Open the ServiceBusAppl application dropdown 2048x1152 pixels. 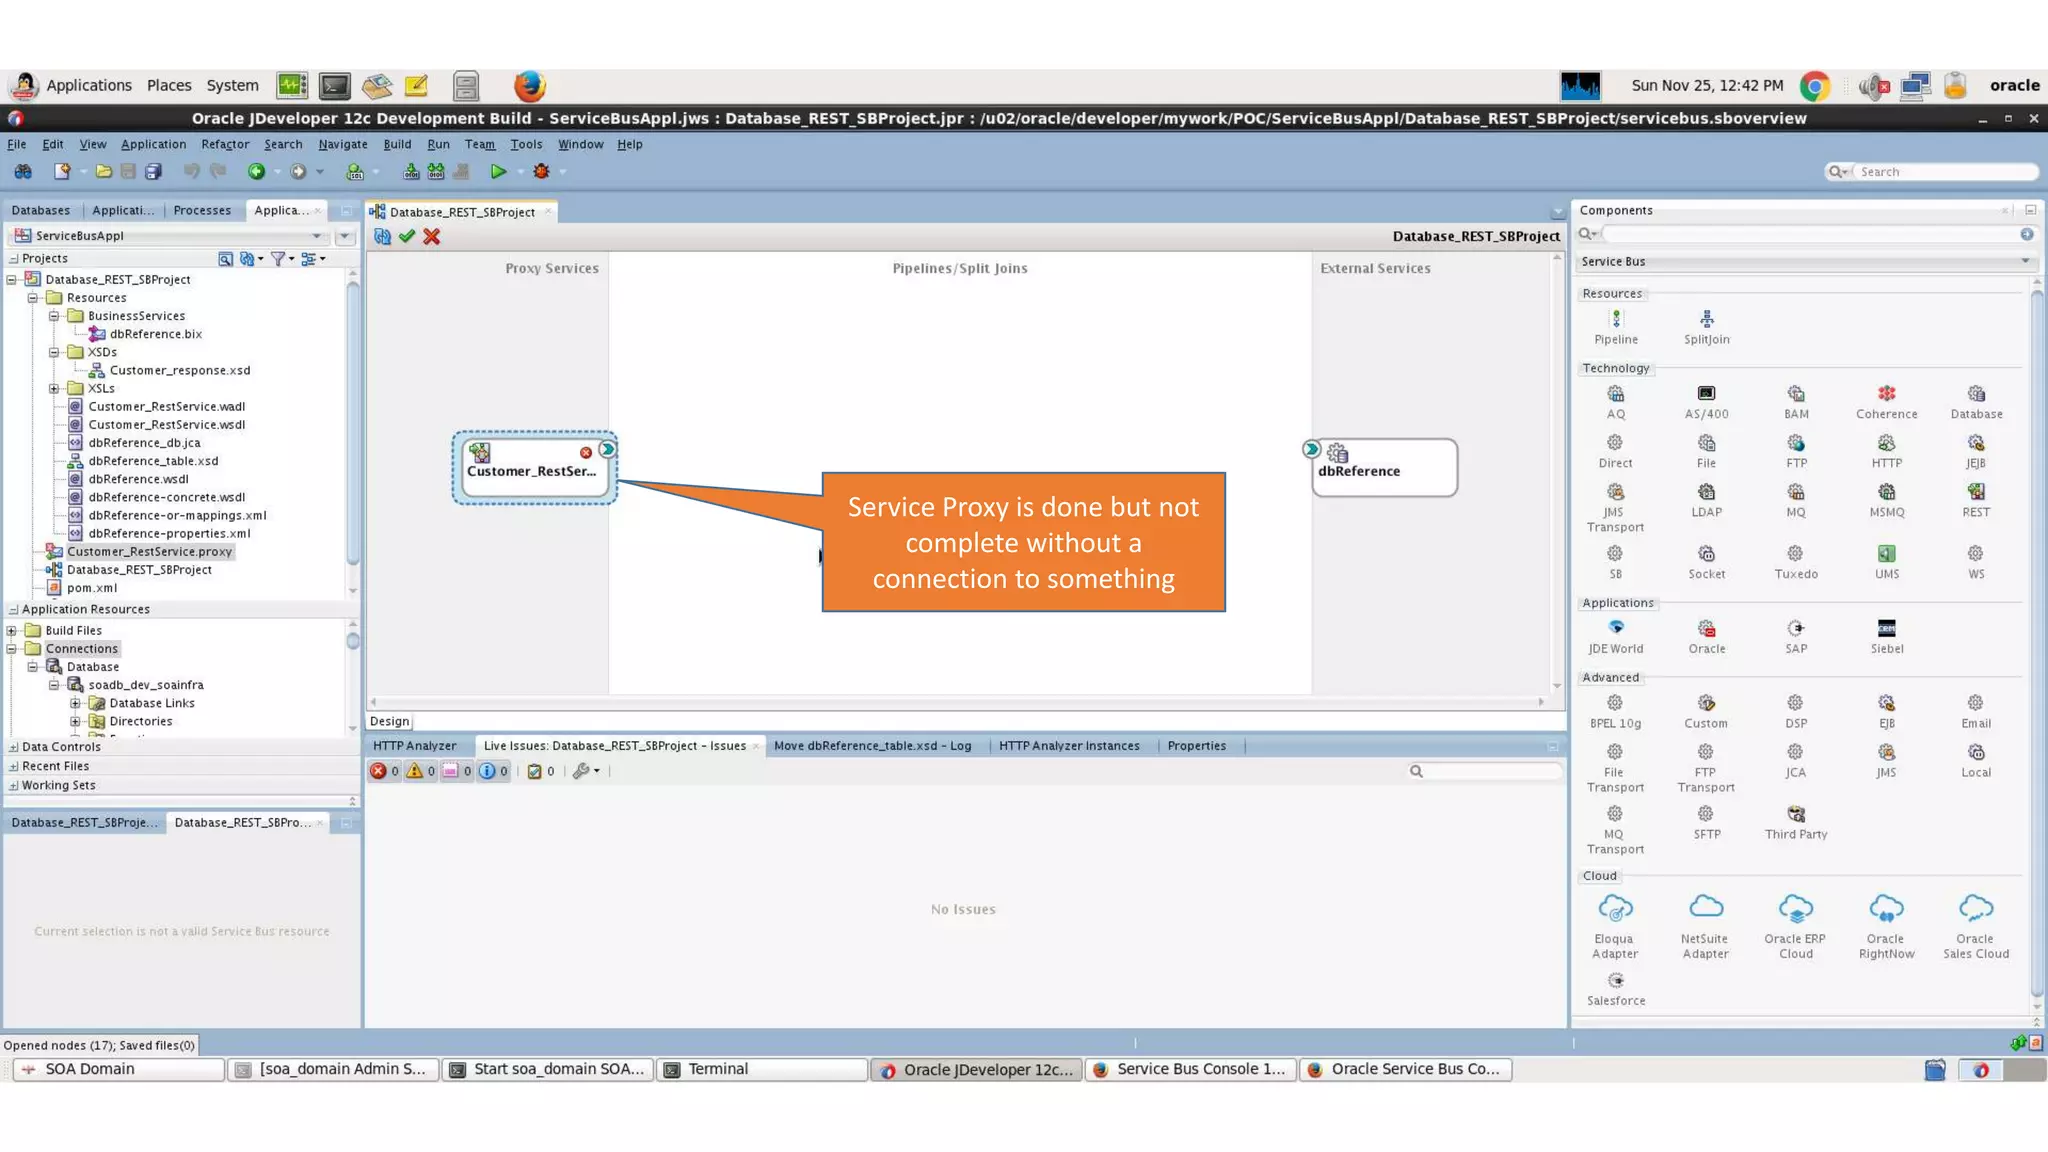click(x=317, y=236)
